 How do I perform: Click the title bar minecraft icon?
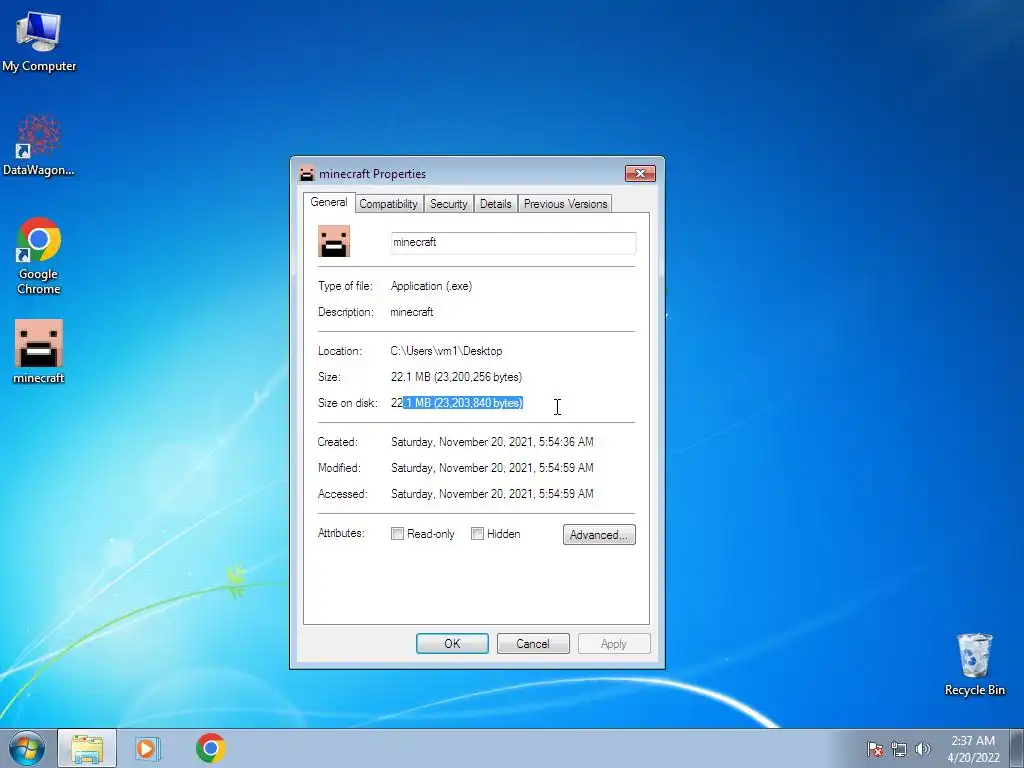tap(307, 174)
